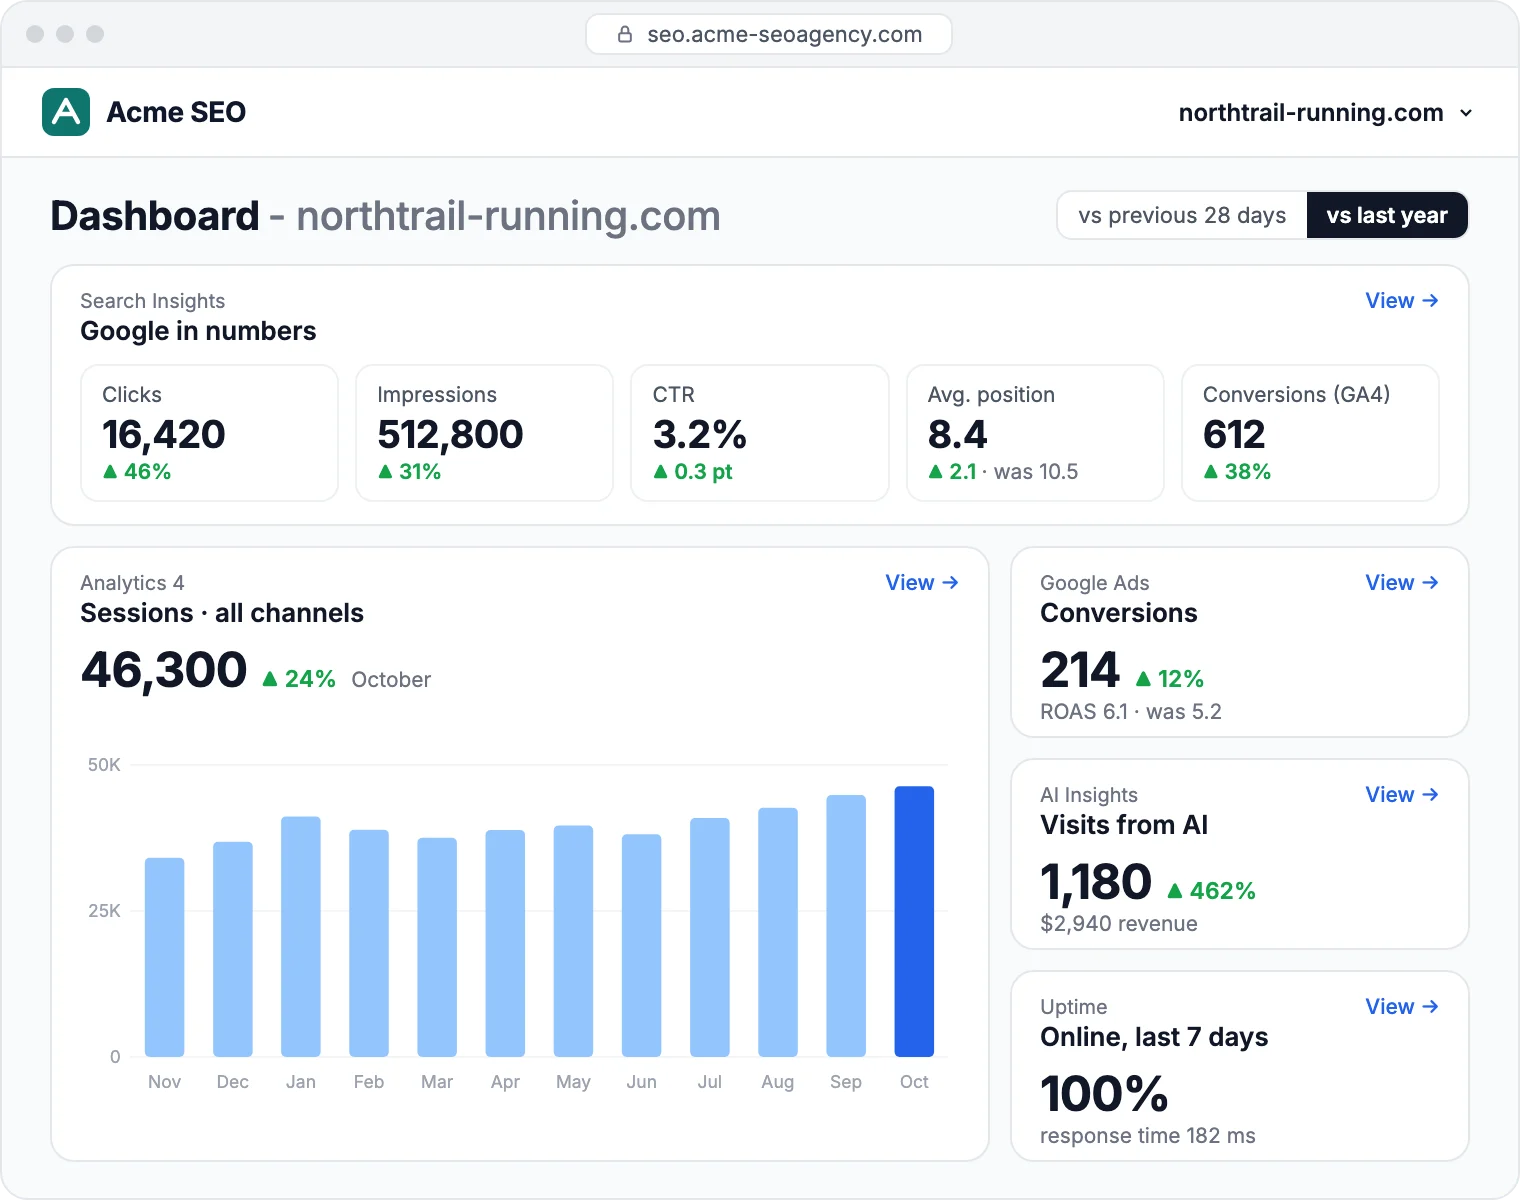Image resolution: width=1520 pixels, height=1200 pixels.
Task: Click the Sessions · all channels heading
Action: tap(222, 613)
